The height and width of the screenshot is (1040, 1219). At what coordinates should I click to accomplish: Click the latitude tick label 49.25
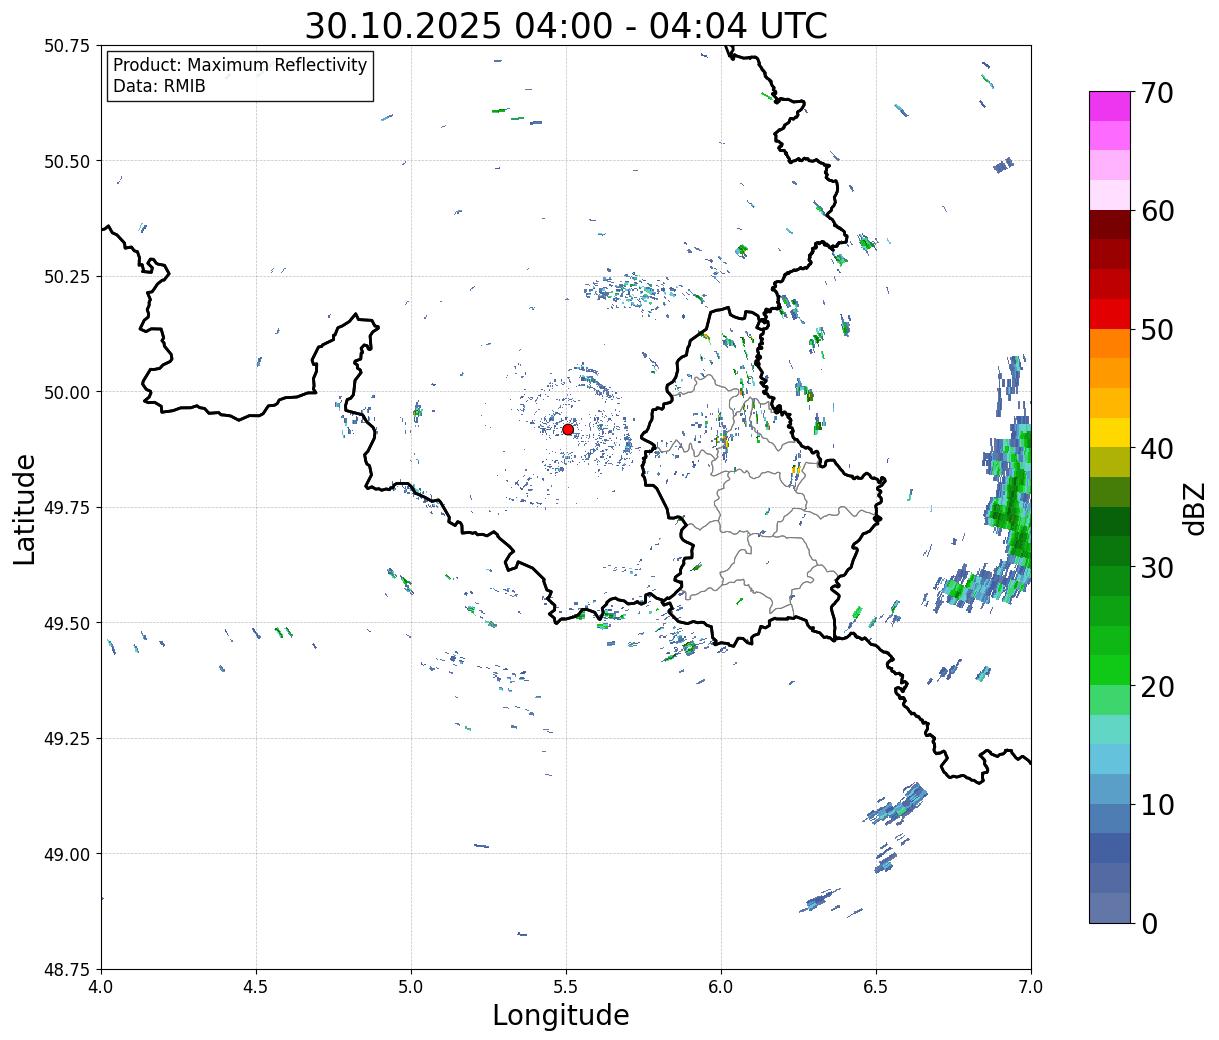[67, 739]
